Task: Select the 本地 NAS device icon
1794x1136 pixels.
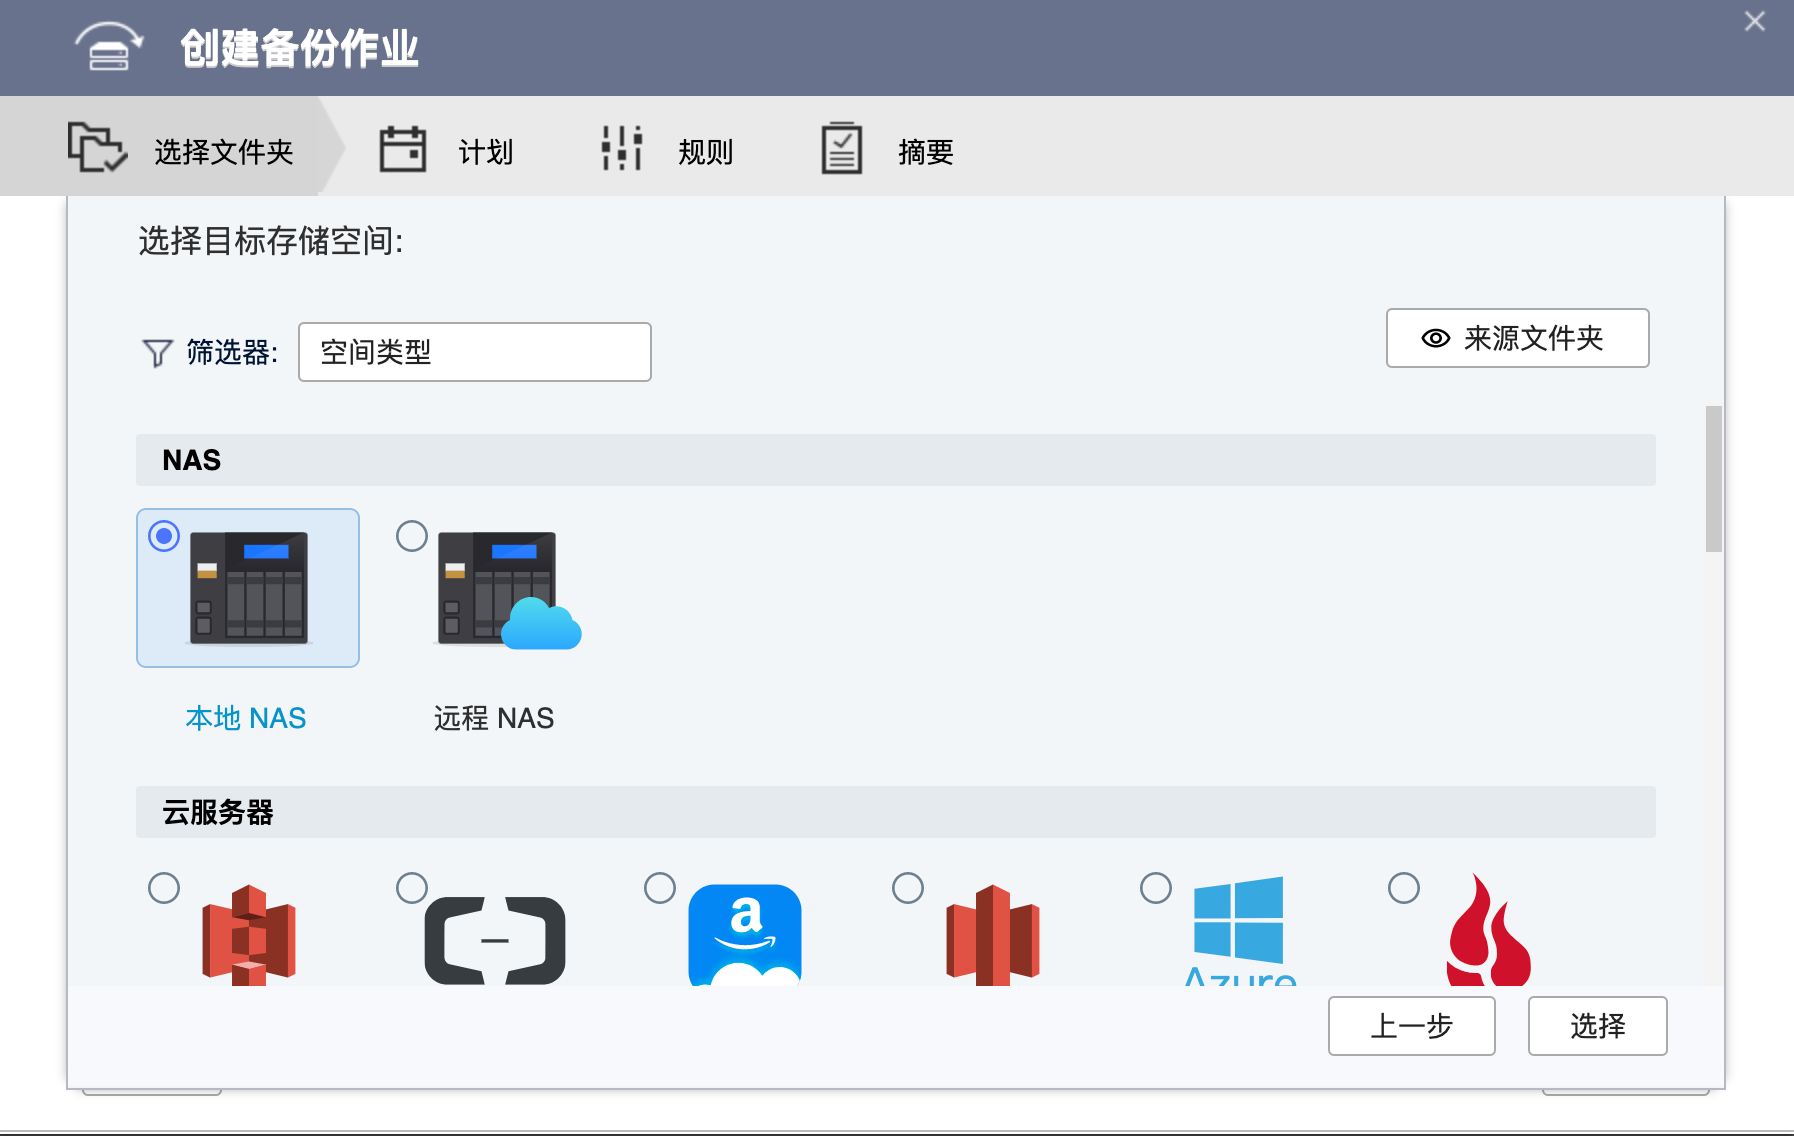Action: pos(247,588)
